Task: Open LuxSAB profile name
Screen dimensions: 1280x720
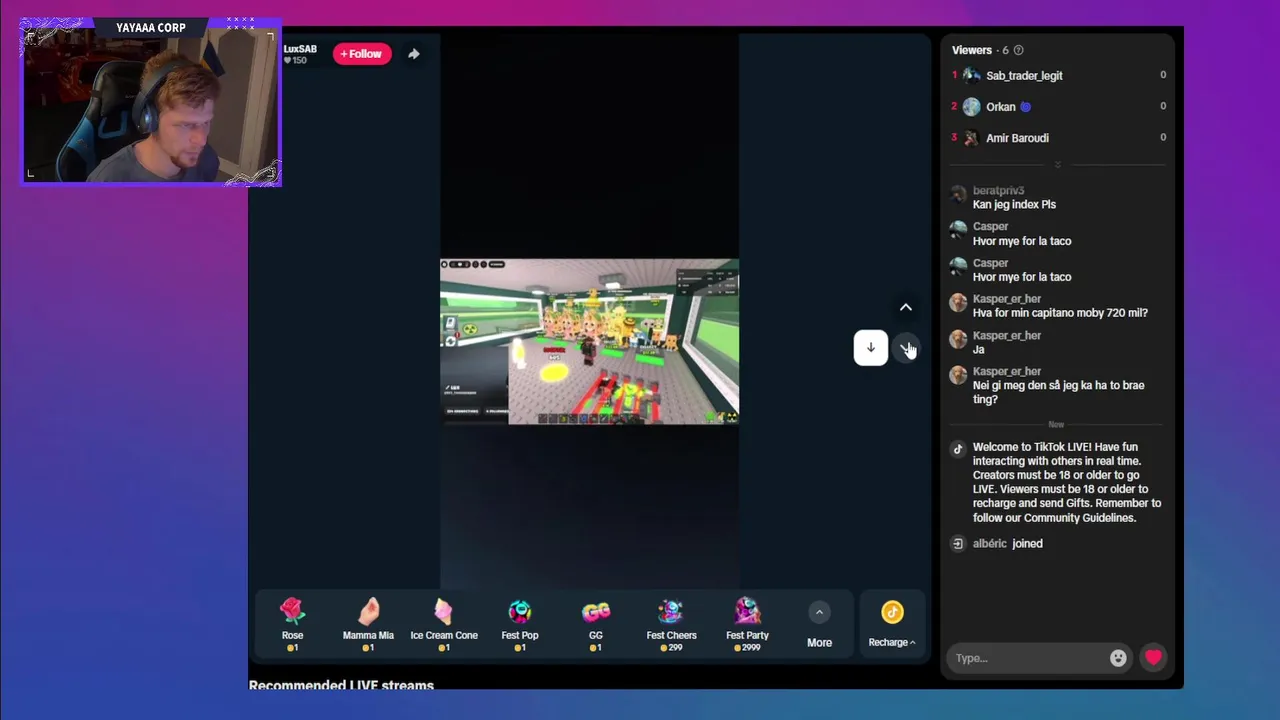Action: pyautogui.click(x=300, y=49)
